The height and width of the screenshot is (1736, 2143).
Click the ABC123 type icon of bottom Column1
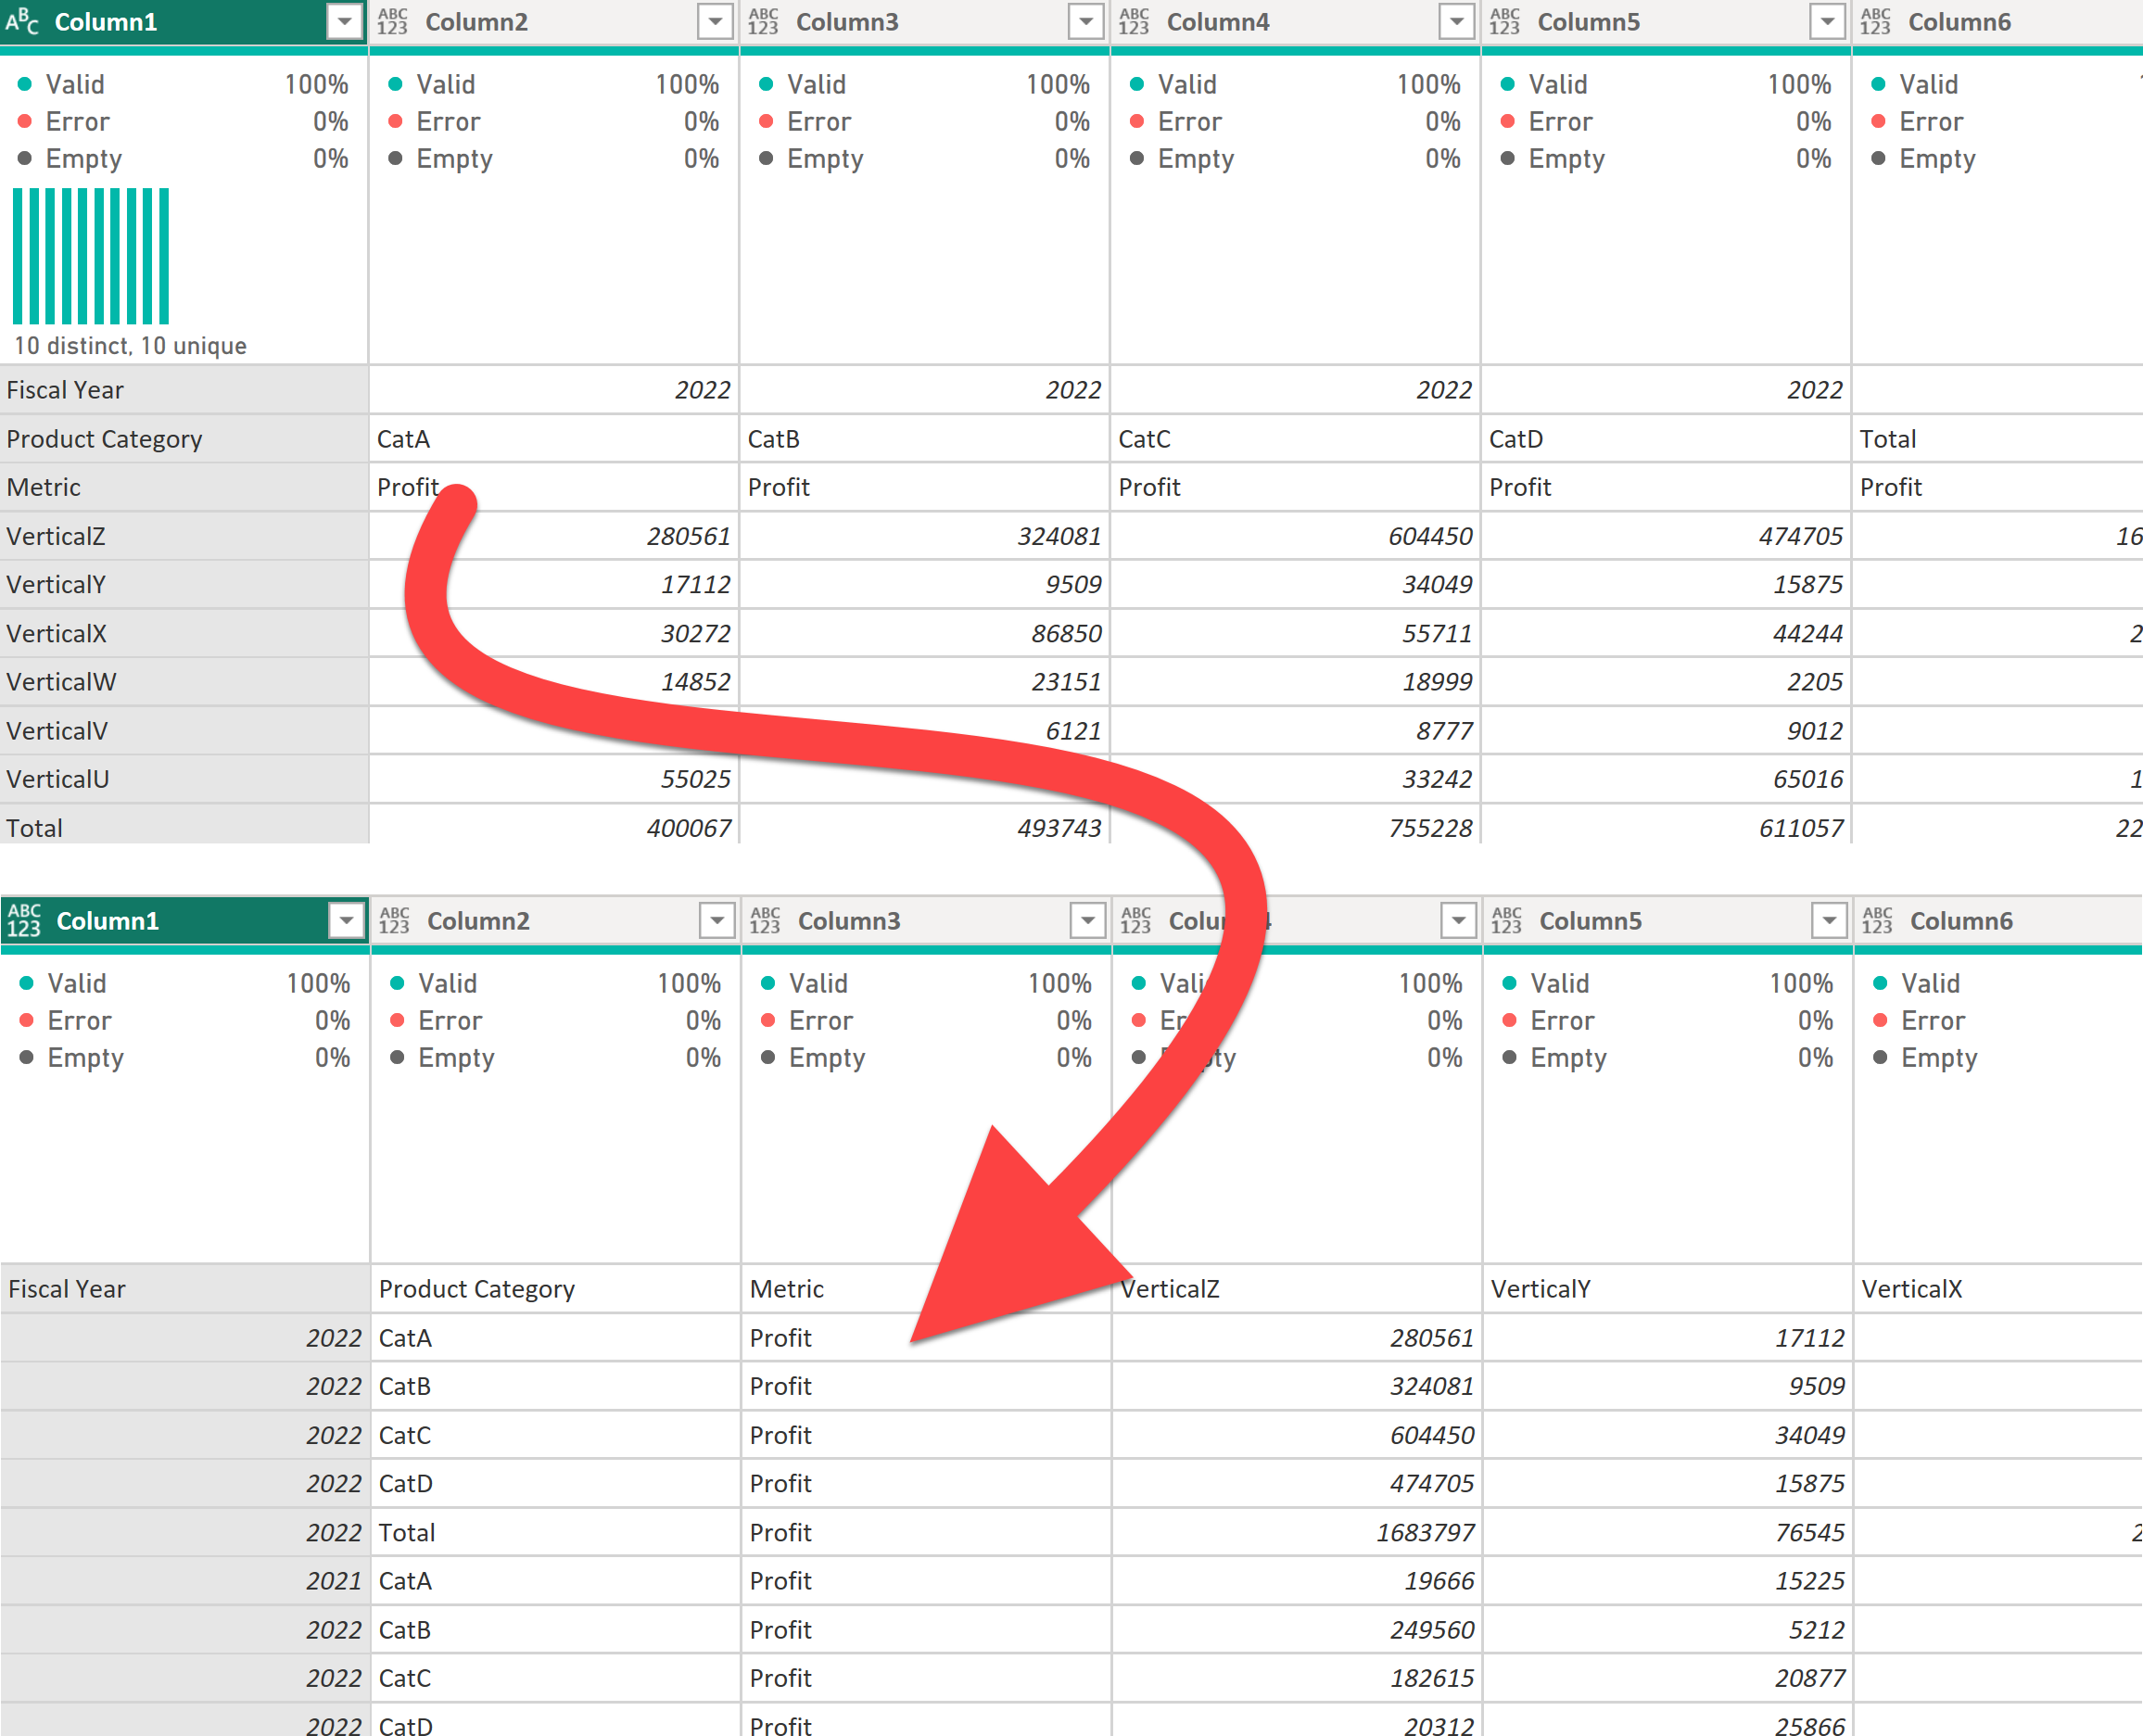[24, 920]
